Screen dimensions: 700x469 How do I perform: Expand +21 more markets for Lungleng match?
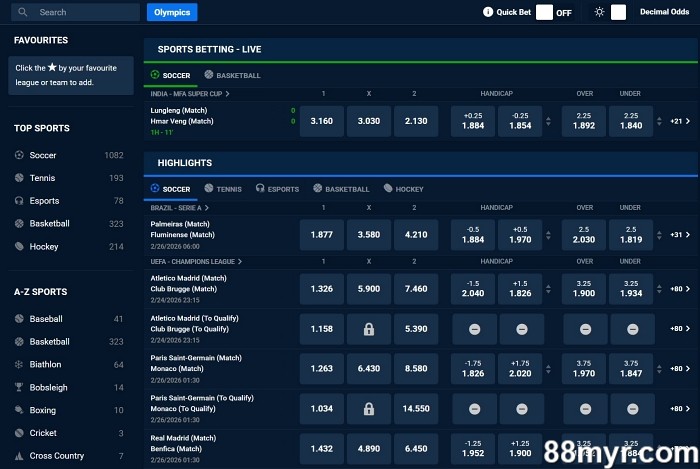[x=680, y=121]
